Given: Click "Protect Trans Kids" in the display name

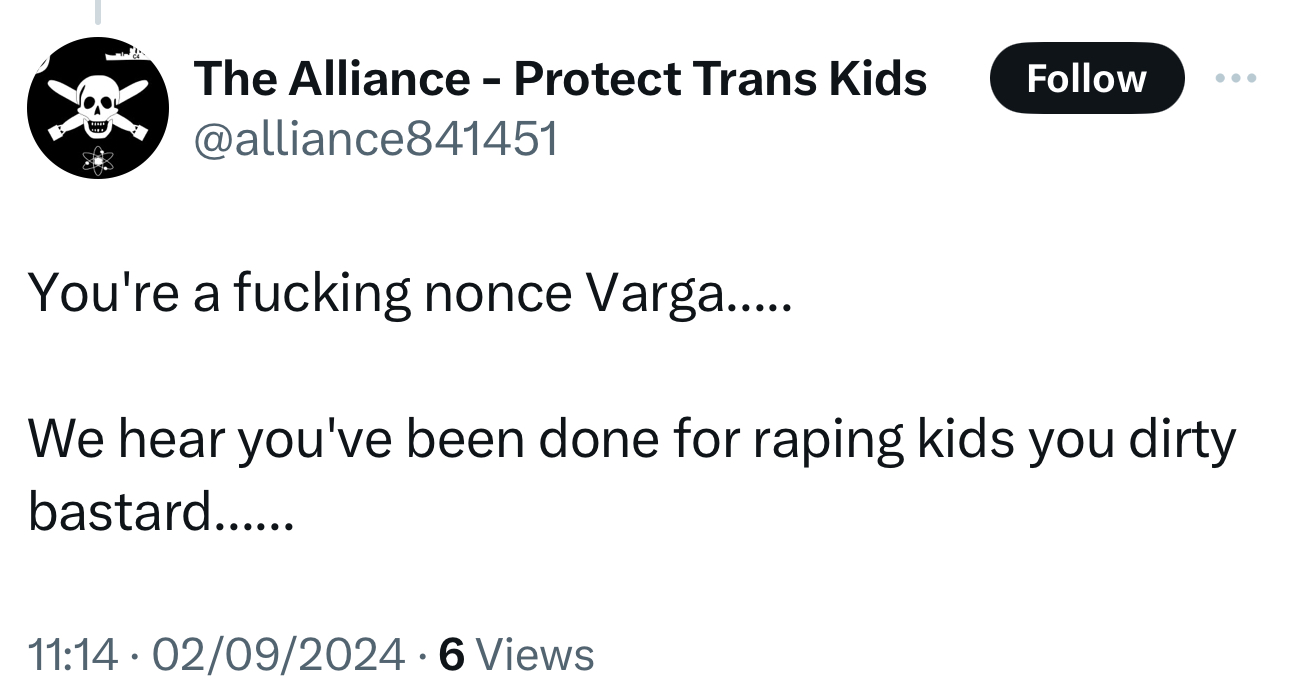Looking at the screenshot, I should coord(720,78).
